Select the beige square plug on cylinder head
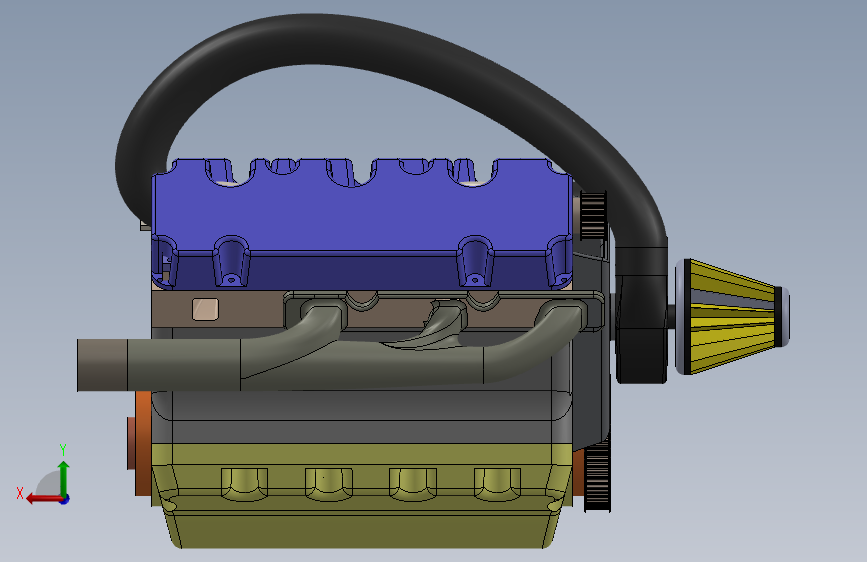Image resolution: width=867 pixels, height=562 pixels. pyautogui.click(x=205, y=309)
